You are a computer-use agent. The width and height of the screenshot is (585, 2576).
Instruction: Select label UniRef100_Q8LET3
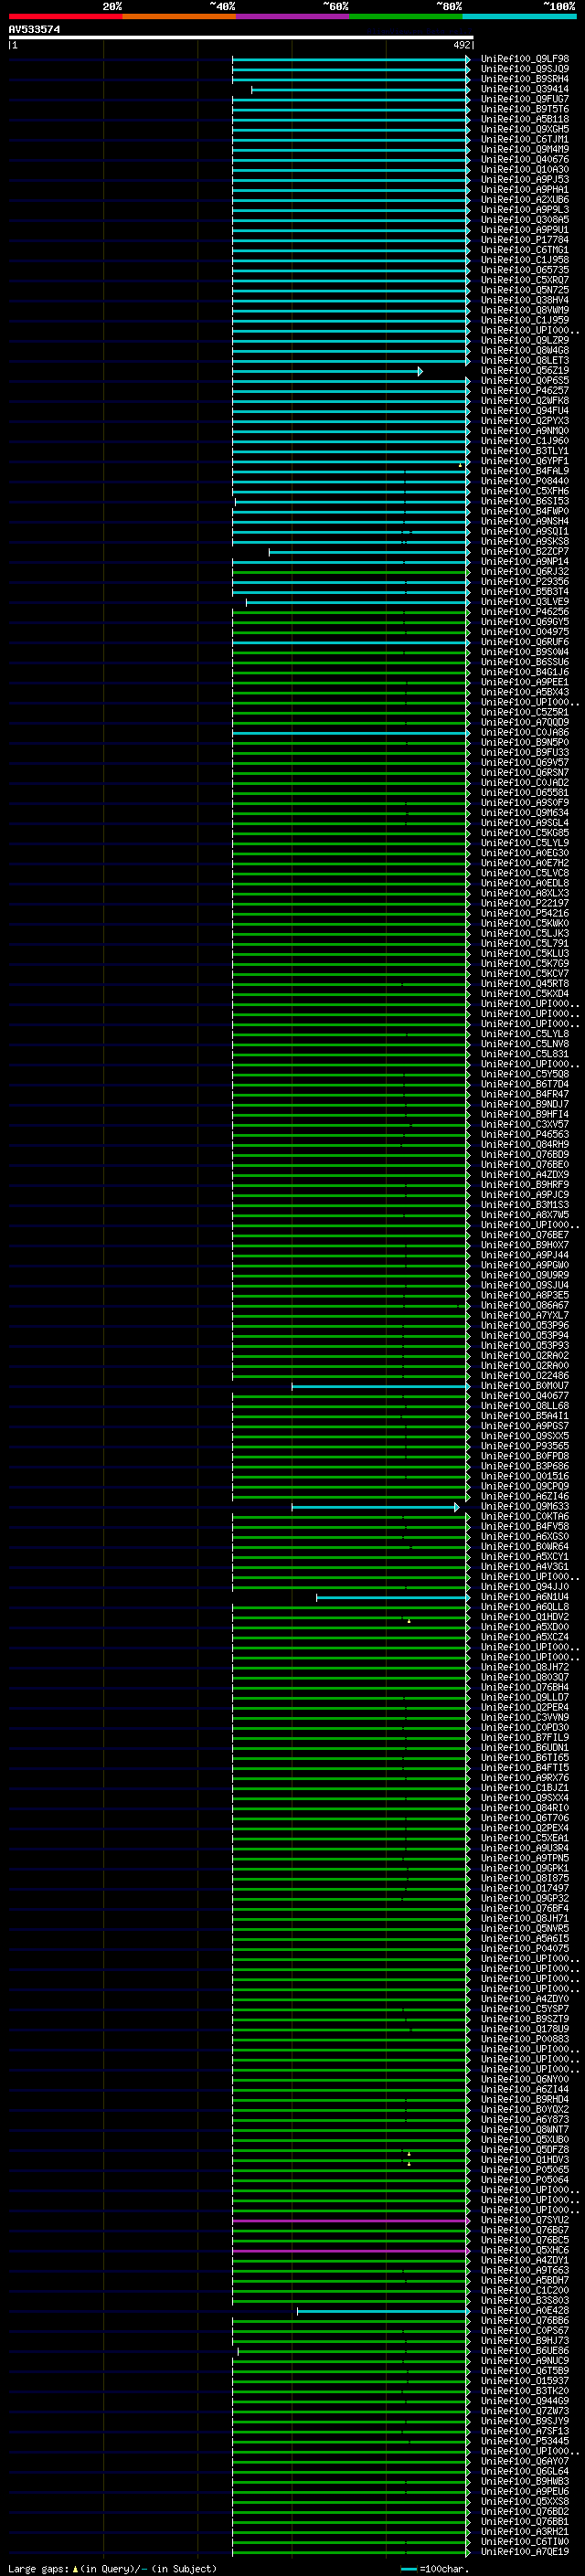pyautogui.click(x=525, y=361)
